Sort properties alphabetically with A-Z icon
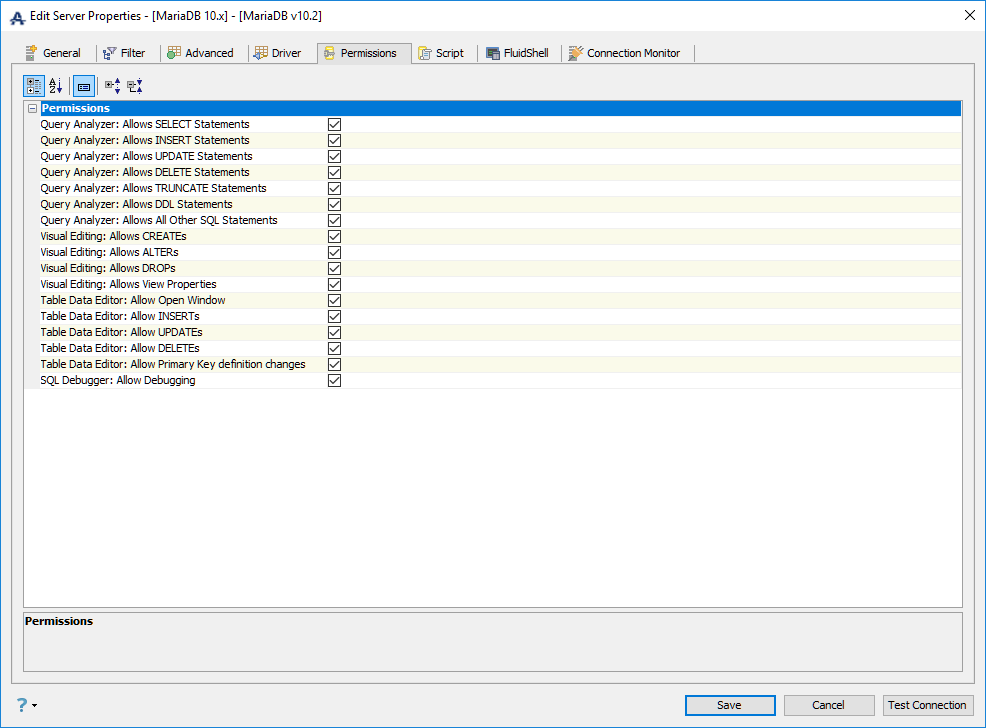Screen dimensions: 986x728 [x=56, y=85]
